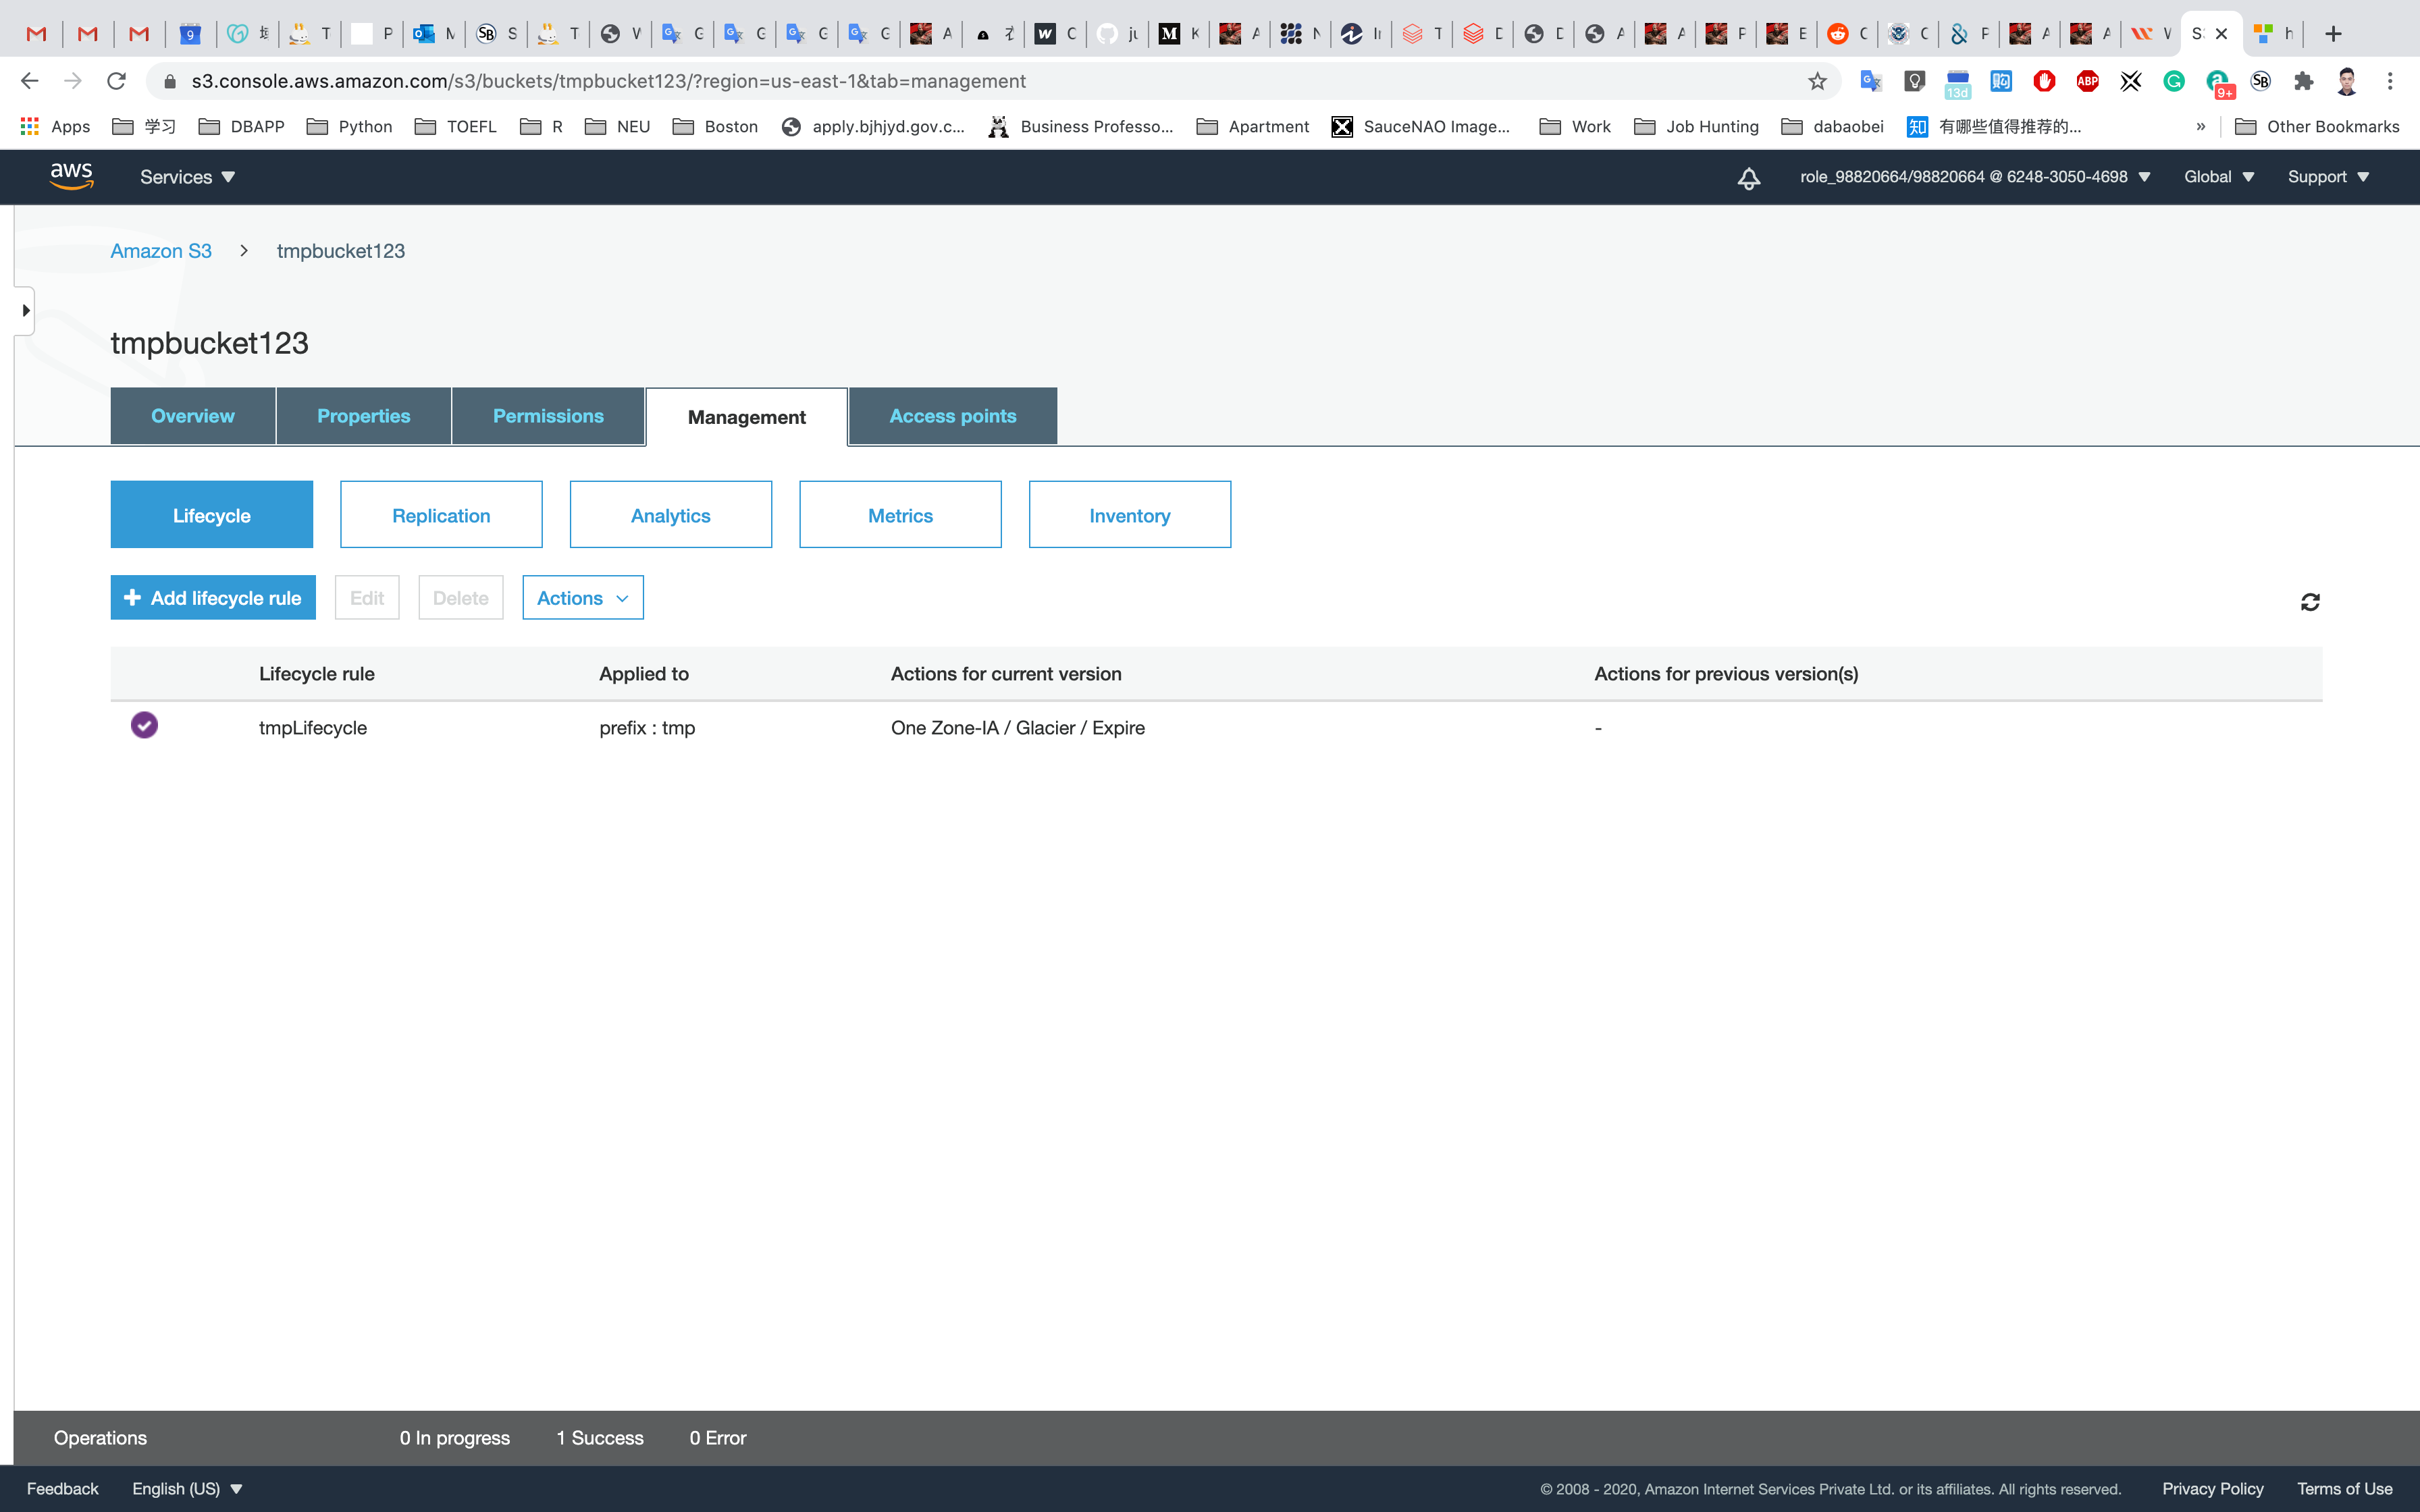
Task: Switch to the Permissions tab
Action: [547, 416]
